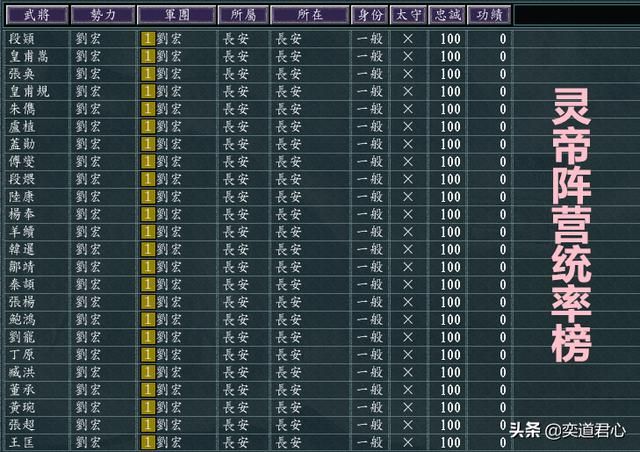Click the 太守 X mark in 鮑鴻 row
640x452 pixels.
click(408, 320)
